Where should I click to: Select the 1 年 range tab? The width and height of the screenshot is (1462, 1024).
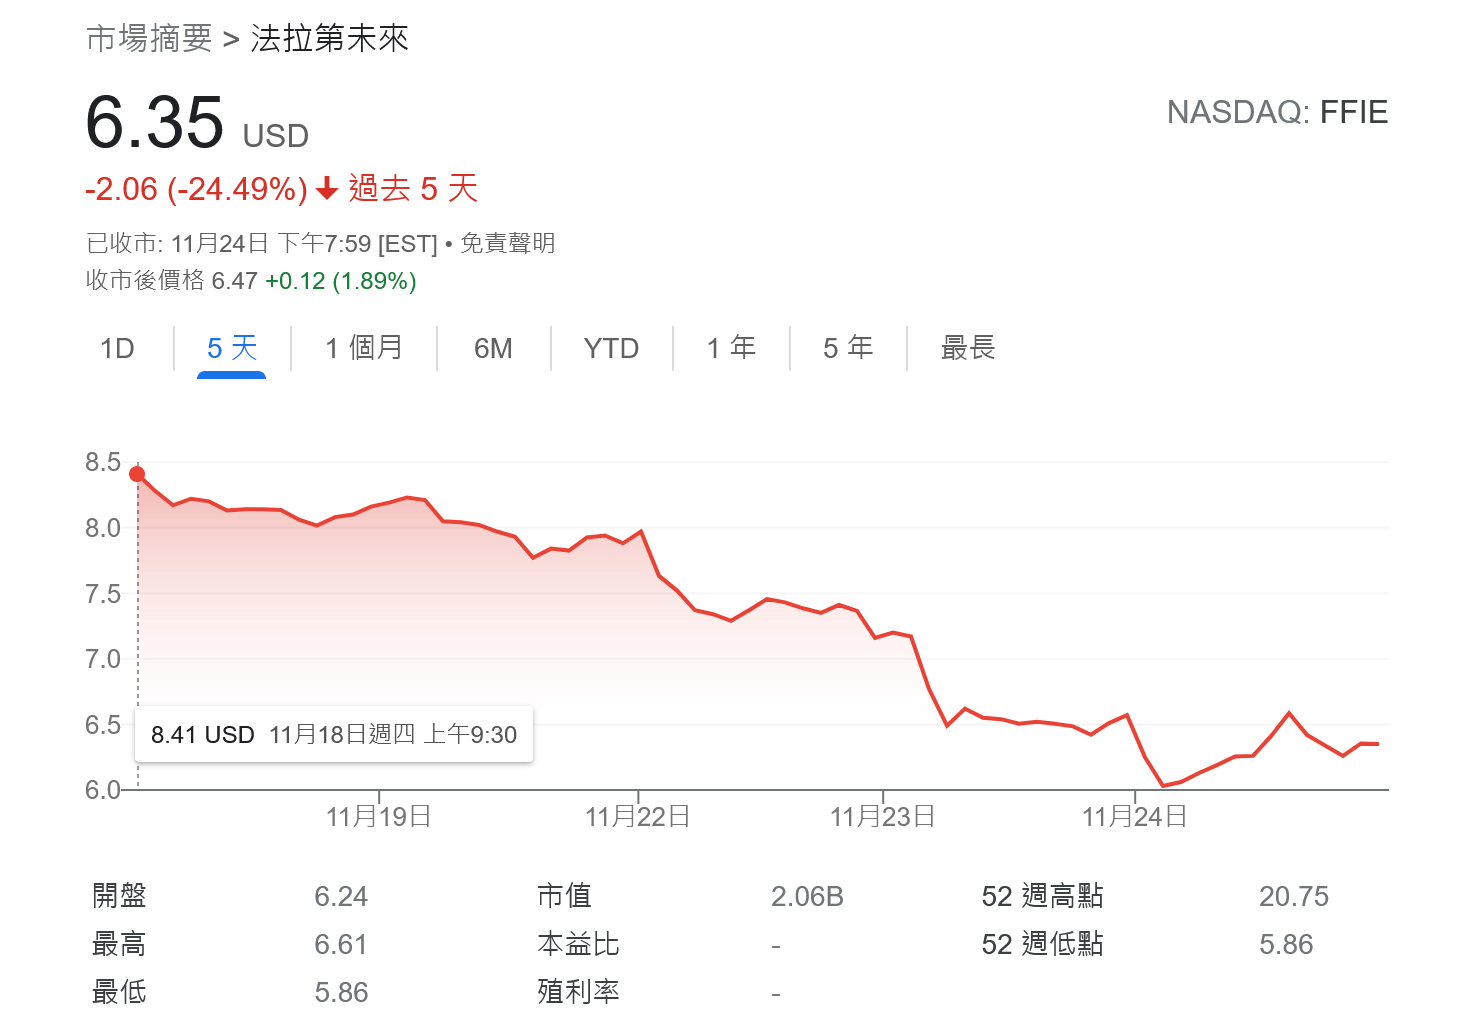pos(731,348)
